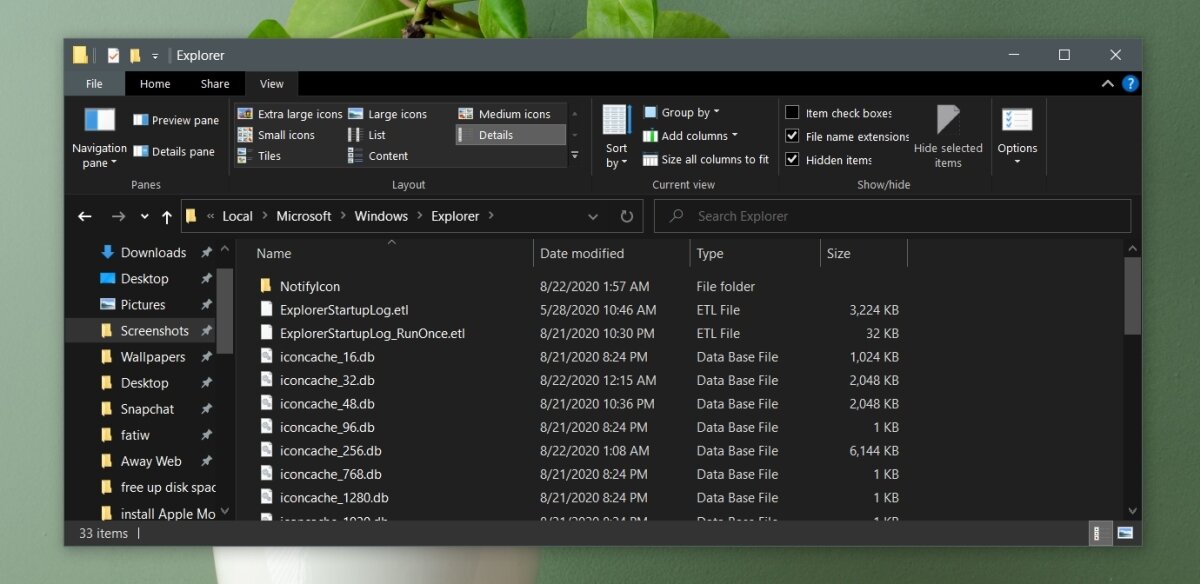Click the Sort by icon
This screenshot has width=1200, height=584.
click(x=616, y=122)
